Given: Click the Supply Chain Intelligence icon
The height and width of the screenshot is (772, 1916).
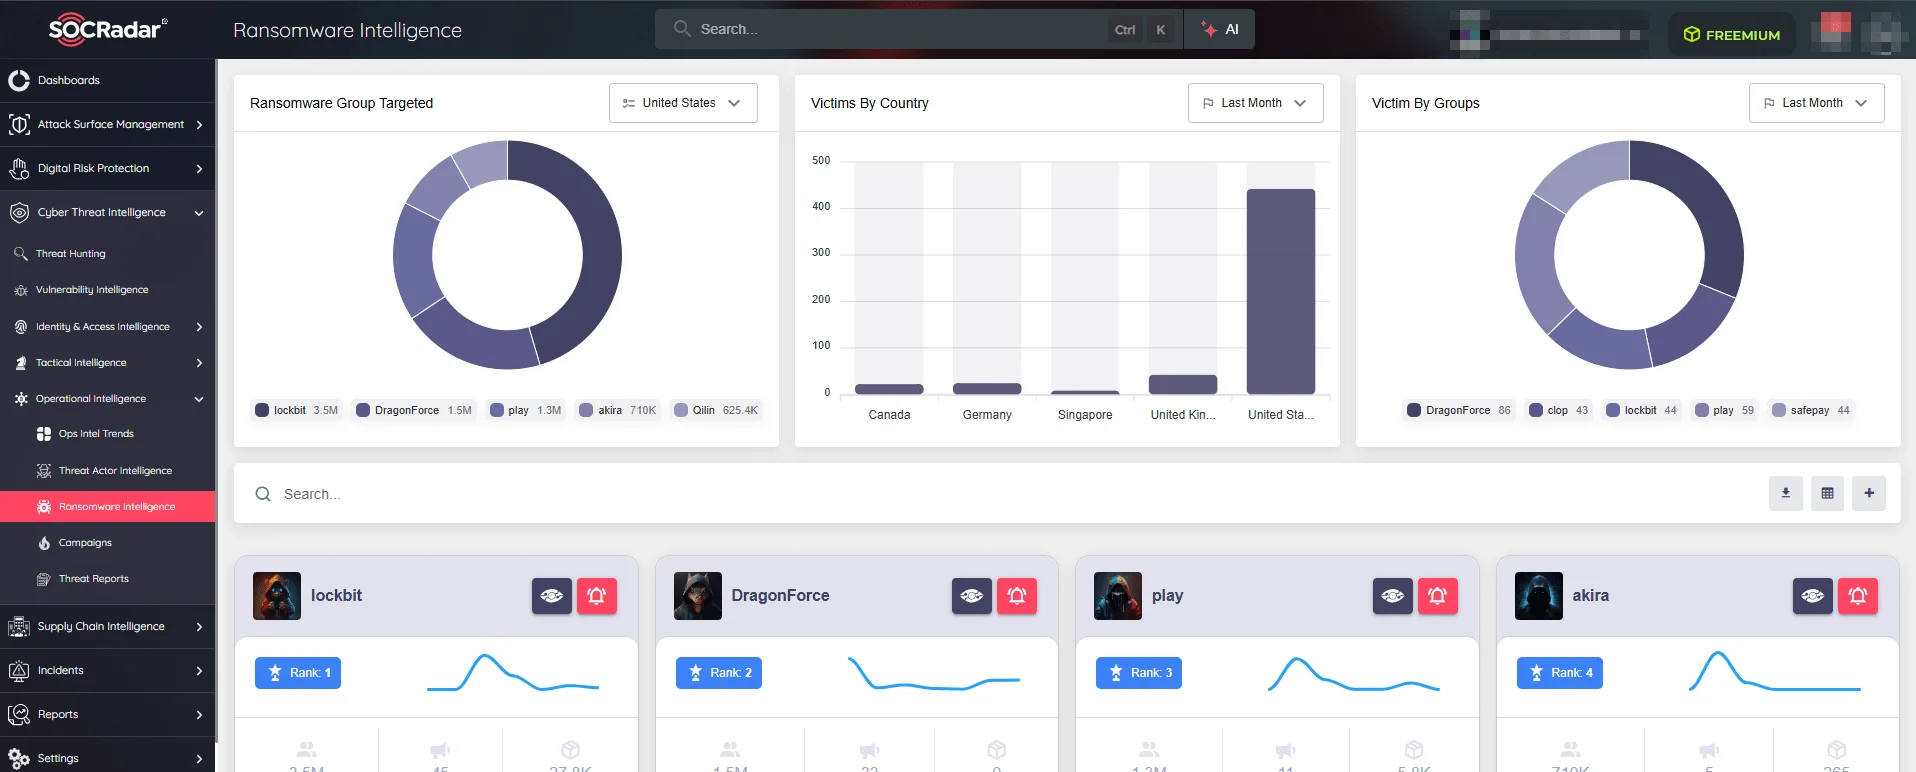Looking at the screenshot, I should tap(19, 627).
